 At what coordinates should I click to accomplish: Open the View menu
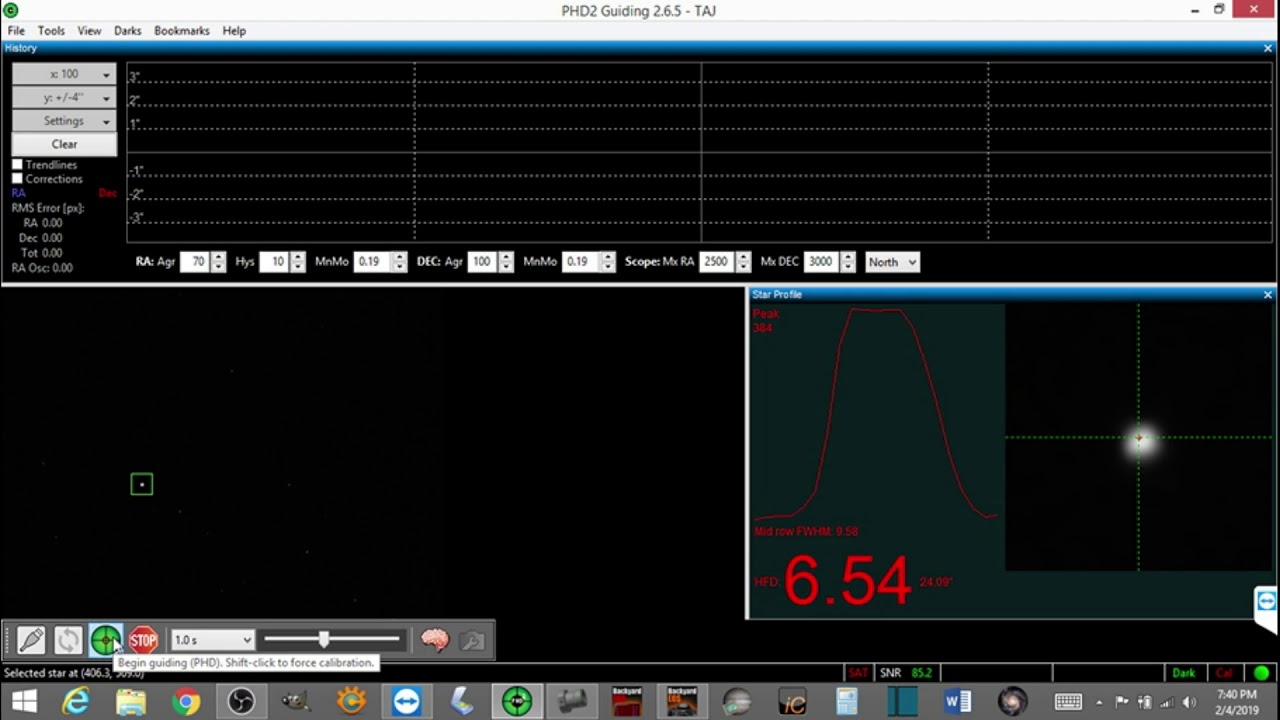(89, 31)
